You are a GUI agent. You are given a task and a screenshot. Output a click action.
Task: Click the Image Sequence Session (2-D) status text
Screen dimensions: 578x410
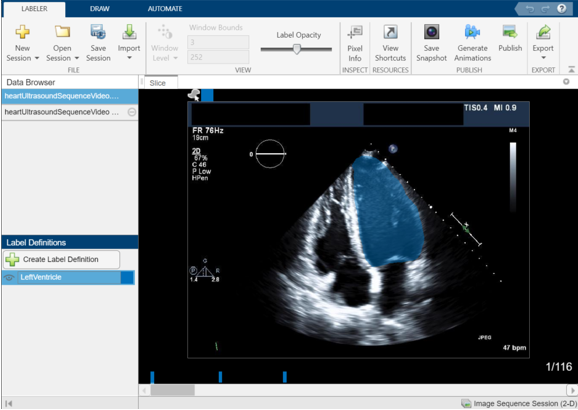point(525,404)
